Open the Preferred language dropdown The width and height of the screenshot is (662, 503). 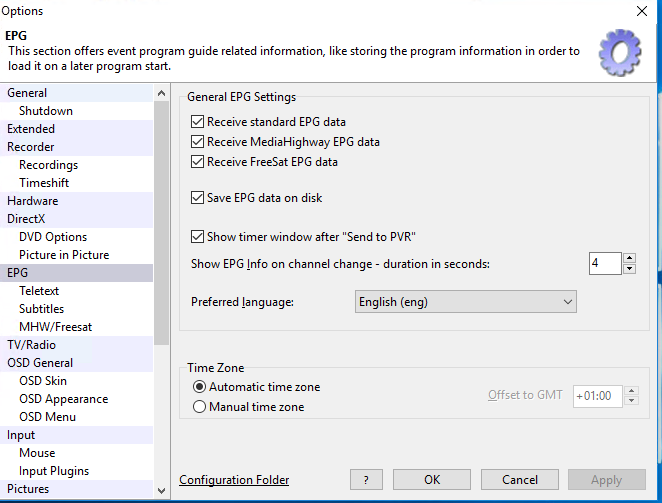tap(466, 302)
